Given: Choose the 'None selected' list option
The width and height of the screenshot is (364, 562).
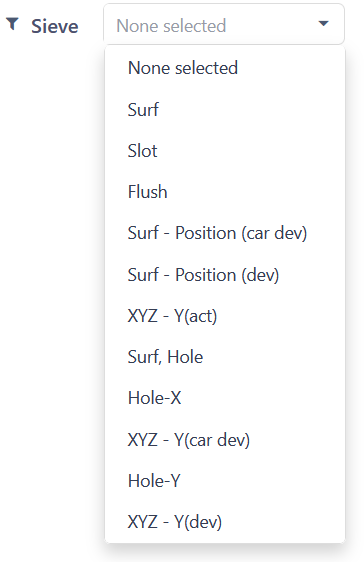Looking at the screenshot, I should point(225,68).
